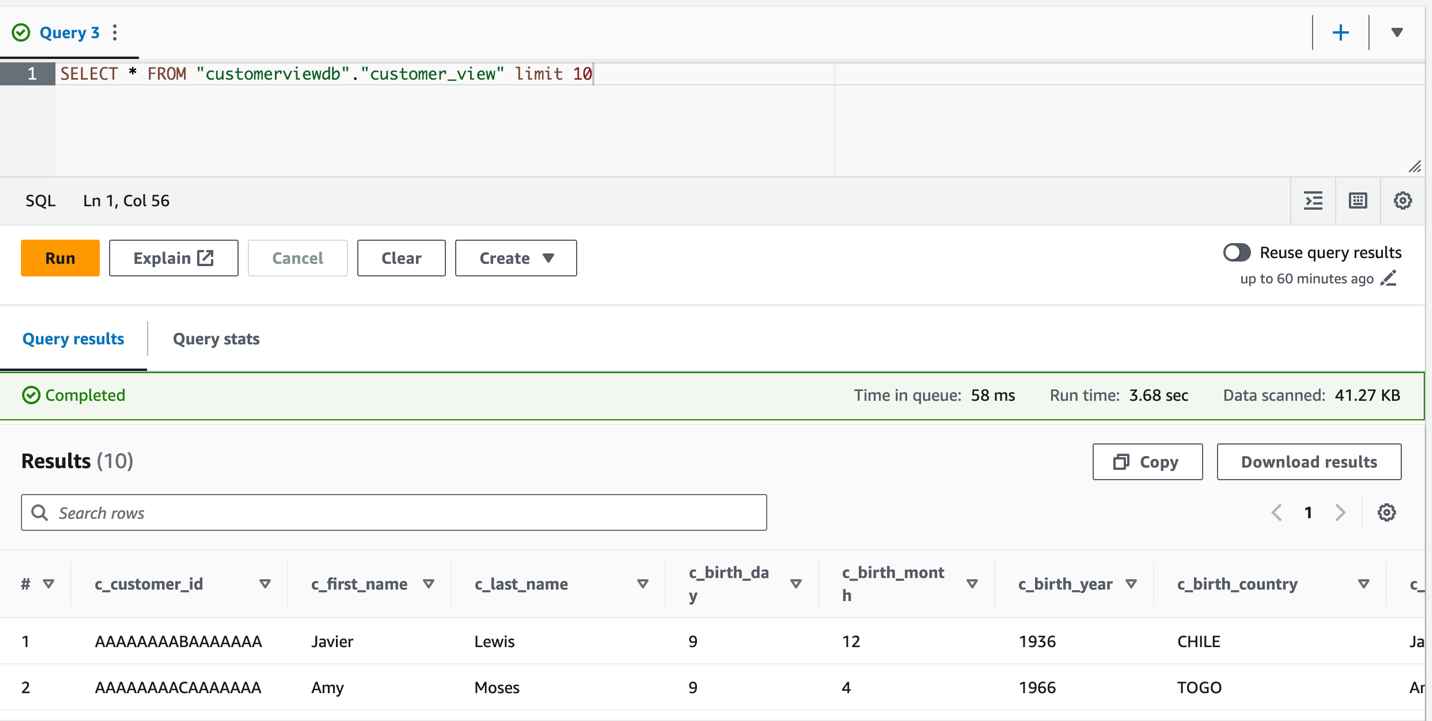Click the first name Javier cell
The width and height of the screenshot is (1432, 721).
coord(332,642)
